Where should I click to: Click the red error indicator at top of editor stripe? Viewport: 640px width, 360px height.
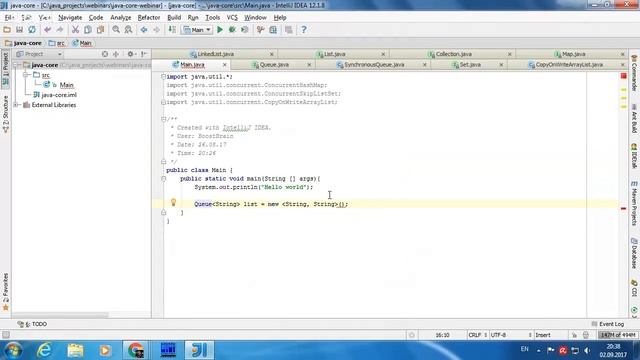pos(623,76)
